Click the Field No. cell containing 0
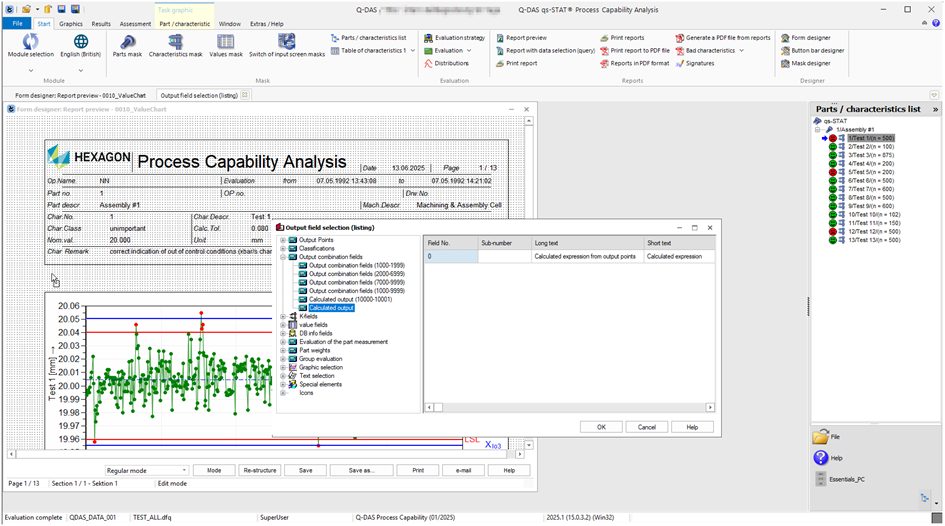 click(x=451, y=256)
